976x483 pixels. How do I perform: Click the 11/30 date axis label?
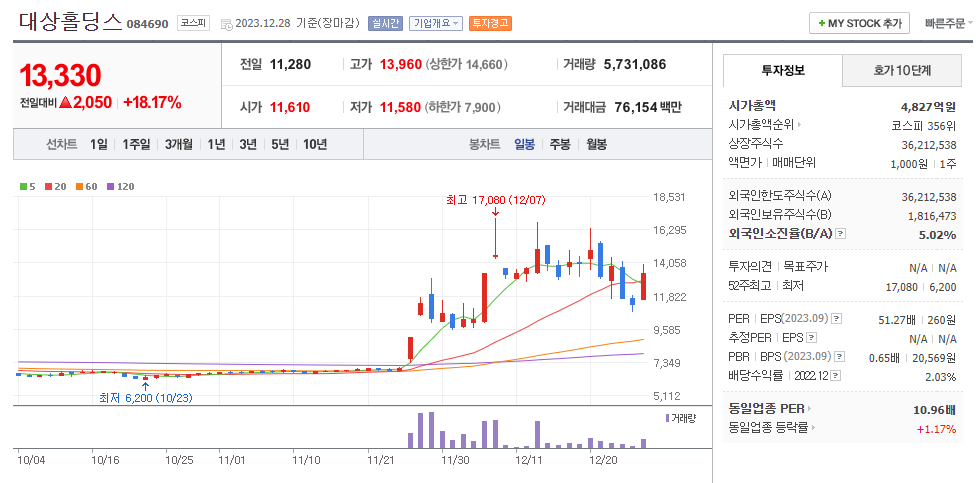point(455,461)
